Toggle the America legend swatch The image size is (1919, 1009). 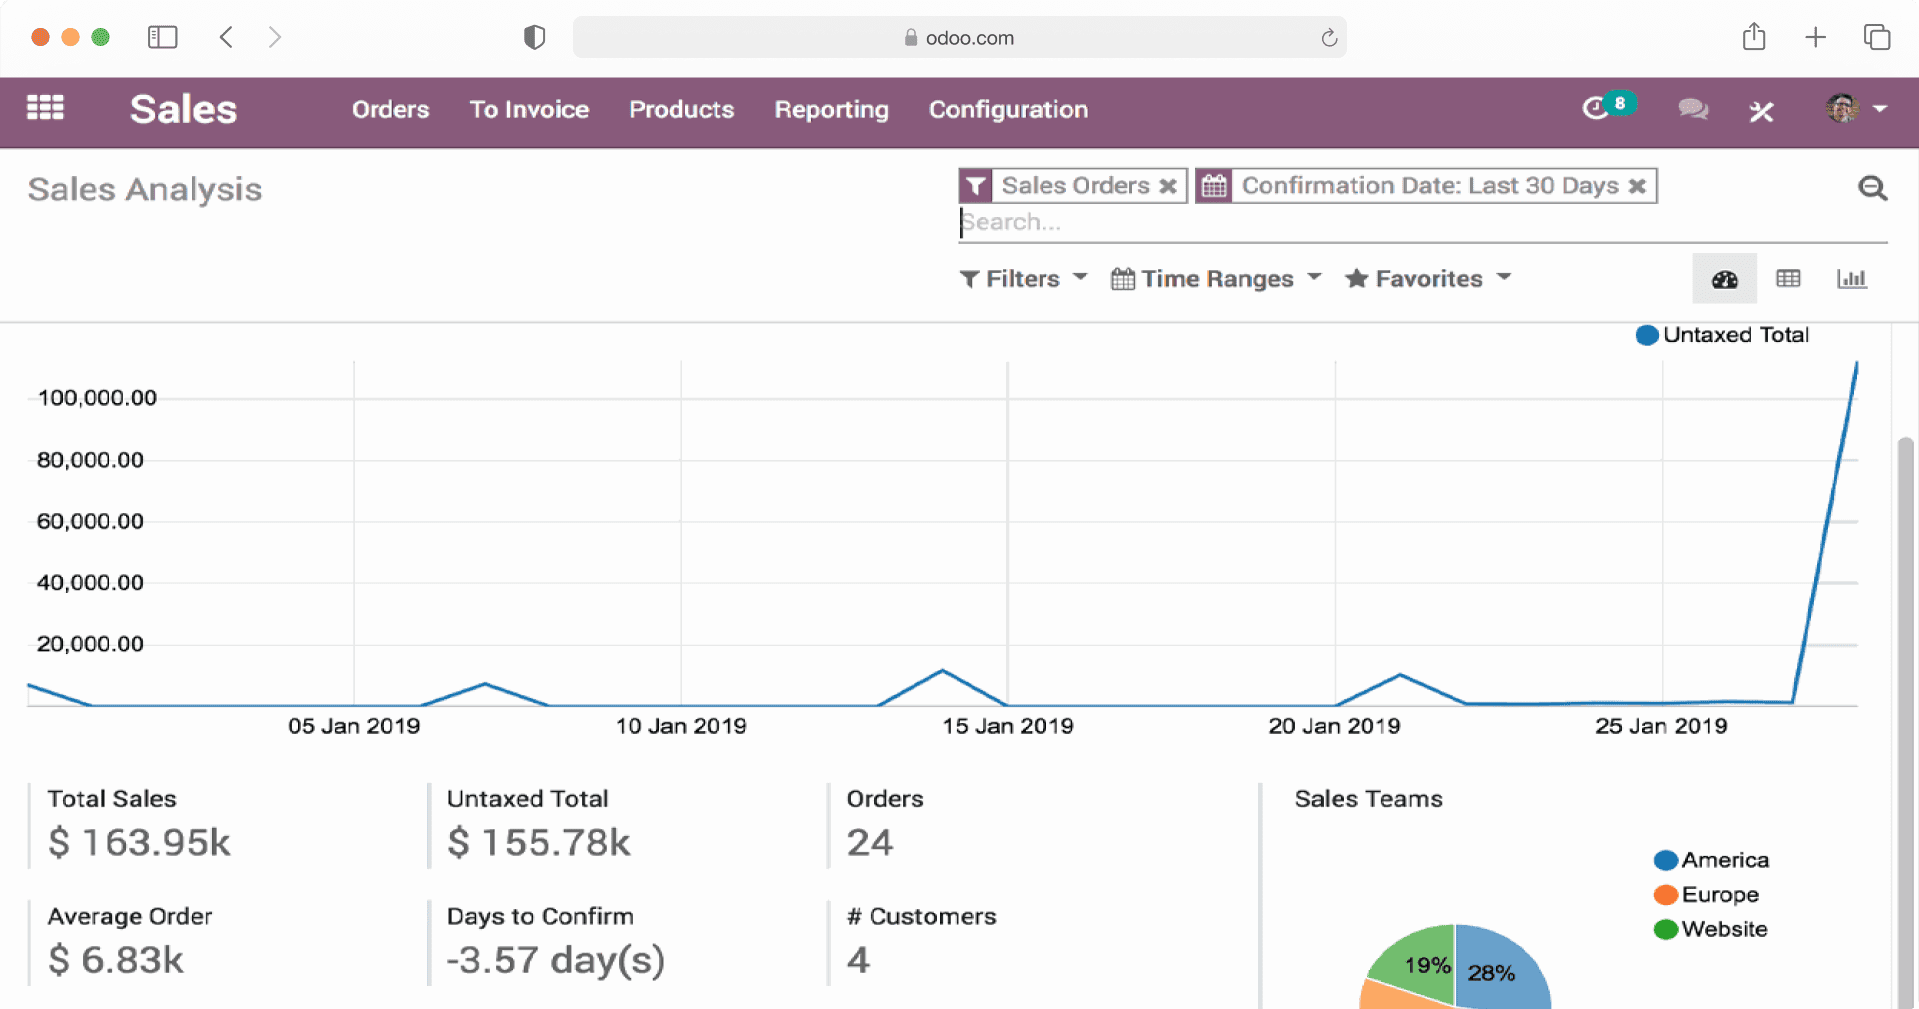click(x=1666, y=860)
